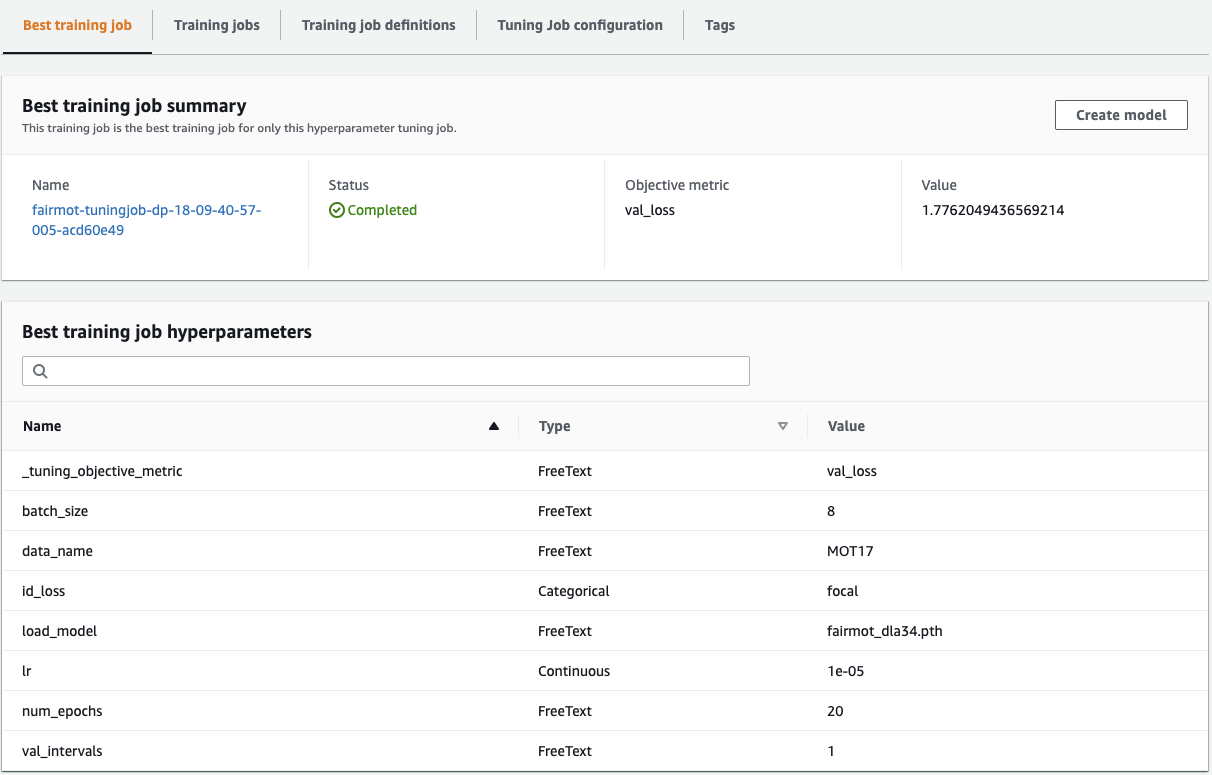Screen dimensions: 1212x775
Task: Switch to the Training jobs tab
Action: [216, 25]
